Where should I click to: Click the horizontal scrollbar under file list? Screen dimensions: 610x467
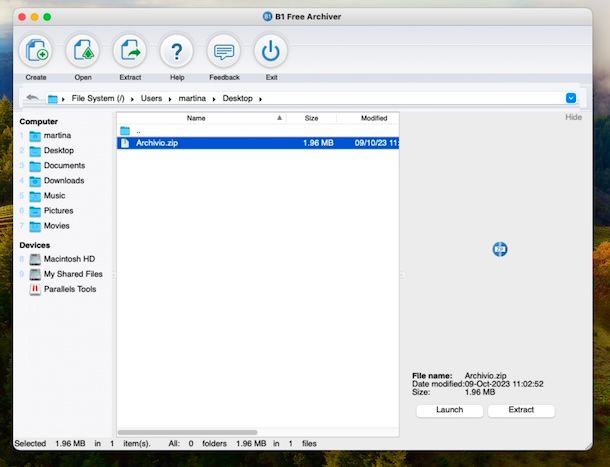pyautogui.click(x=188, y=432)
